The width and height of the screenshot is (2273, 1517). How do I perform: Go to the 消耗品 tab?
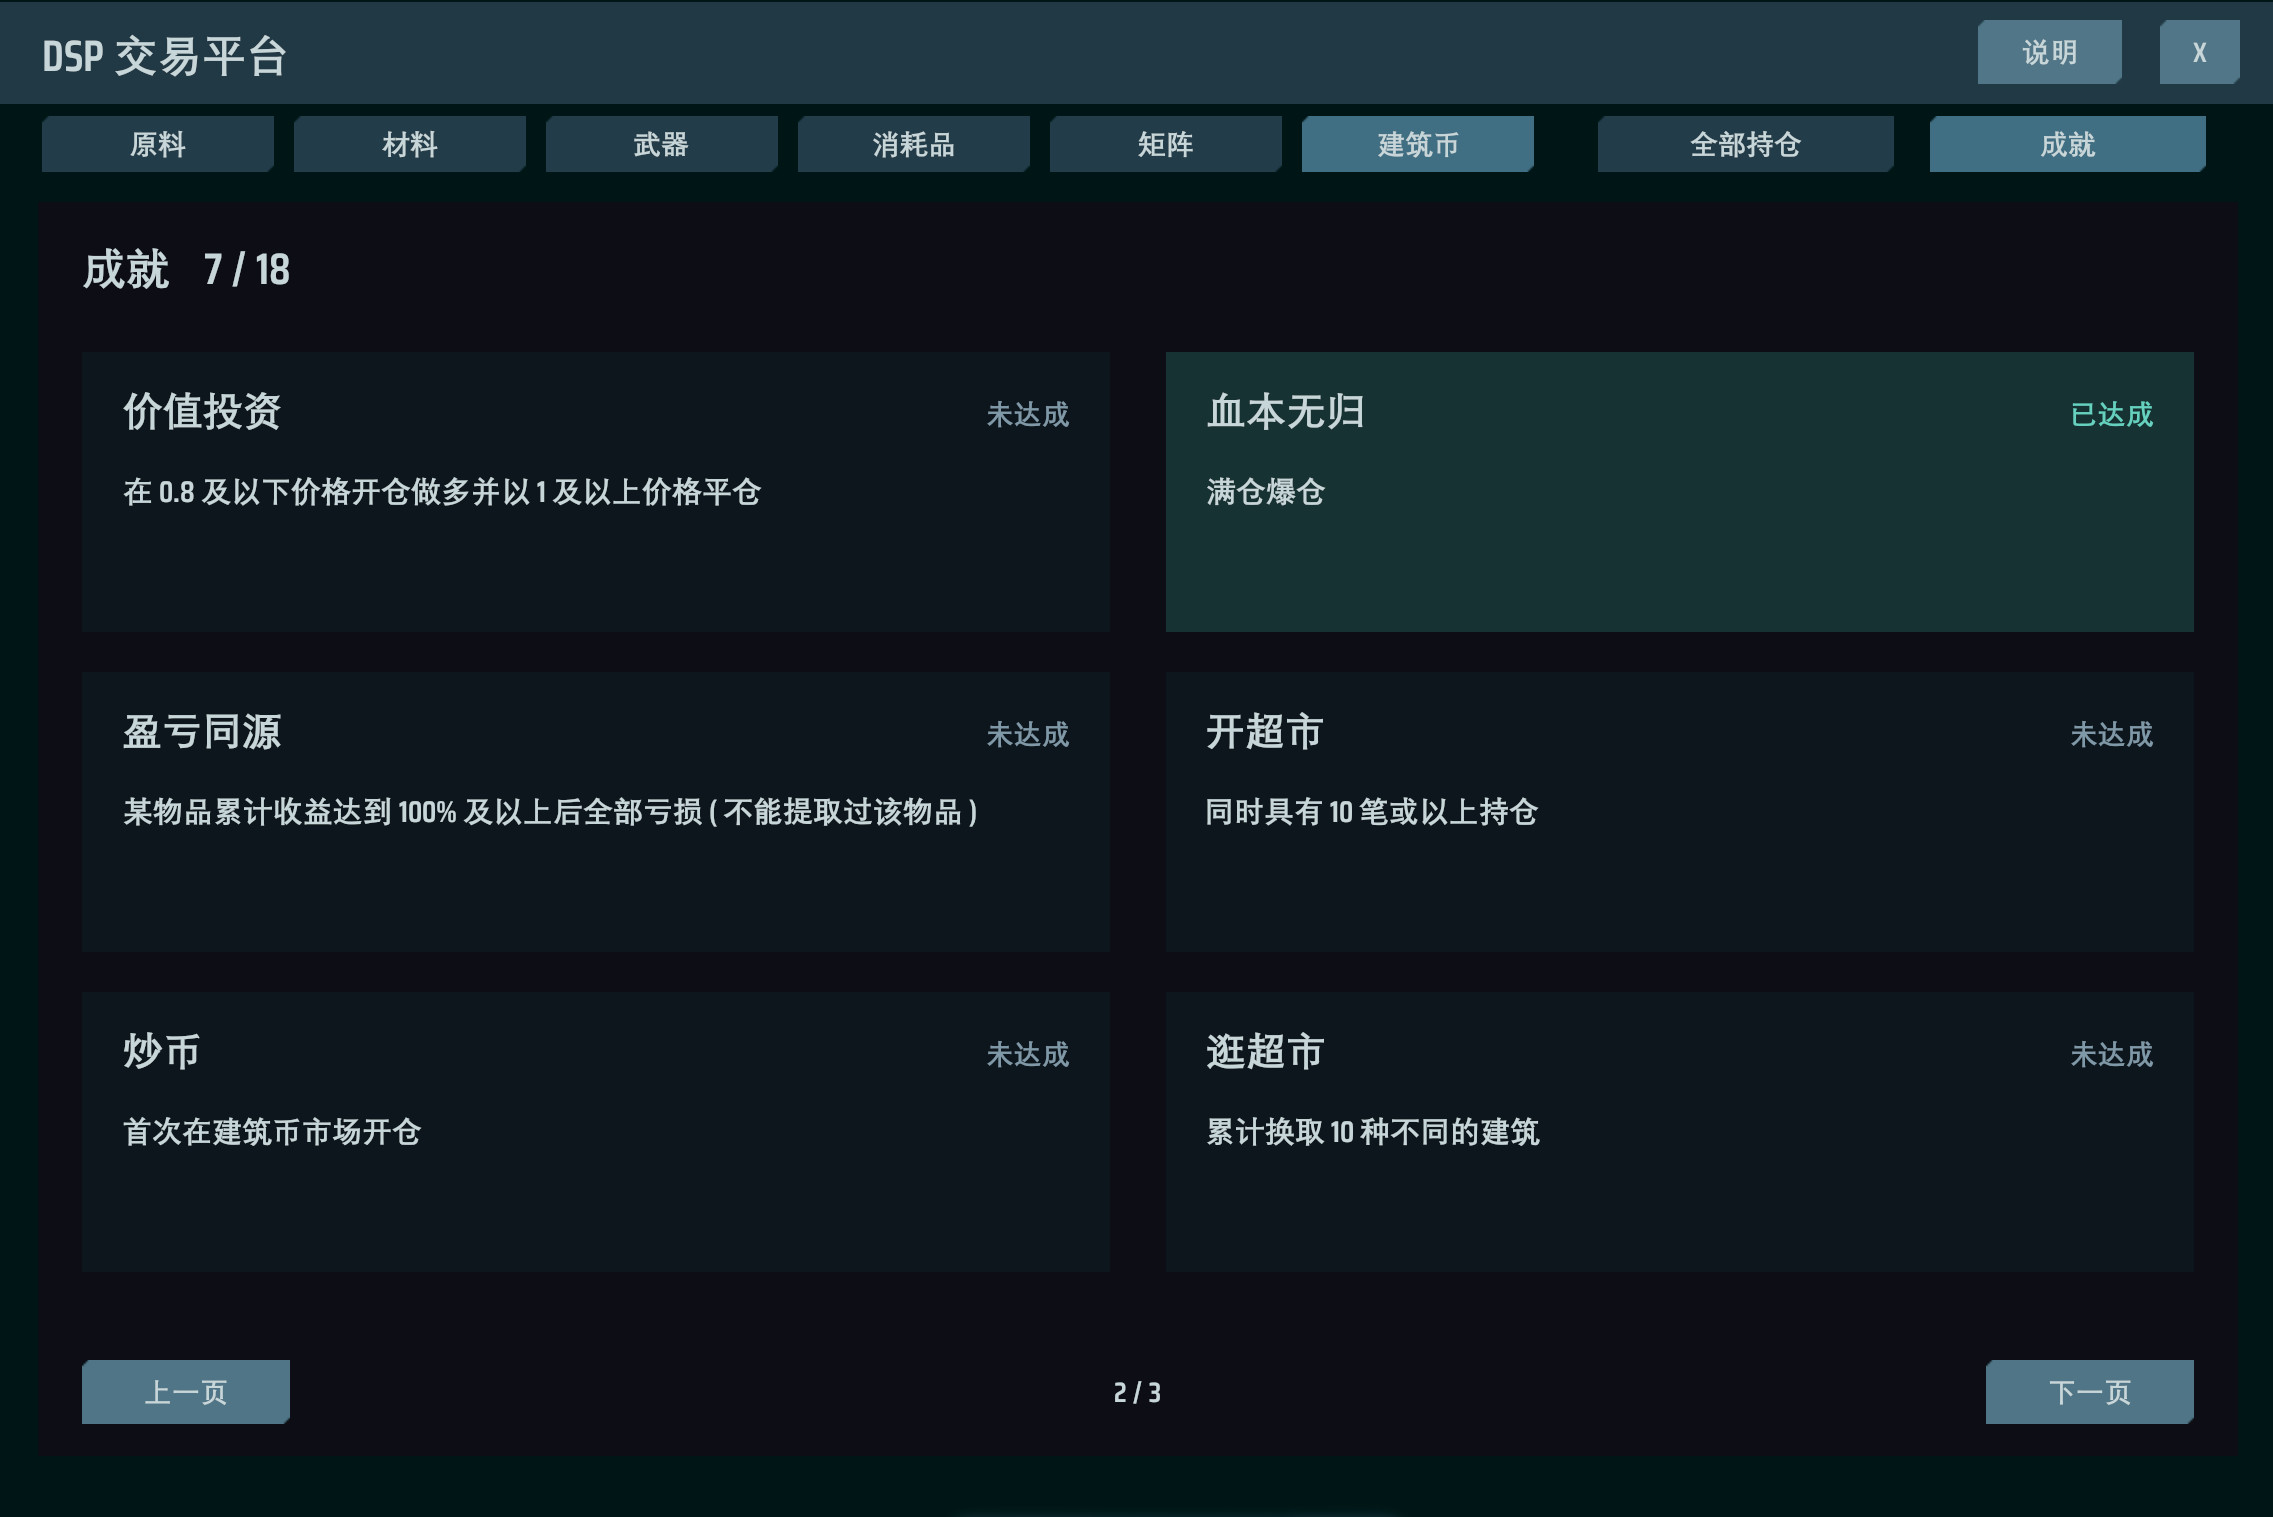tap(913, 144)
